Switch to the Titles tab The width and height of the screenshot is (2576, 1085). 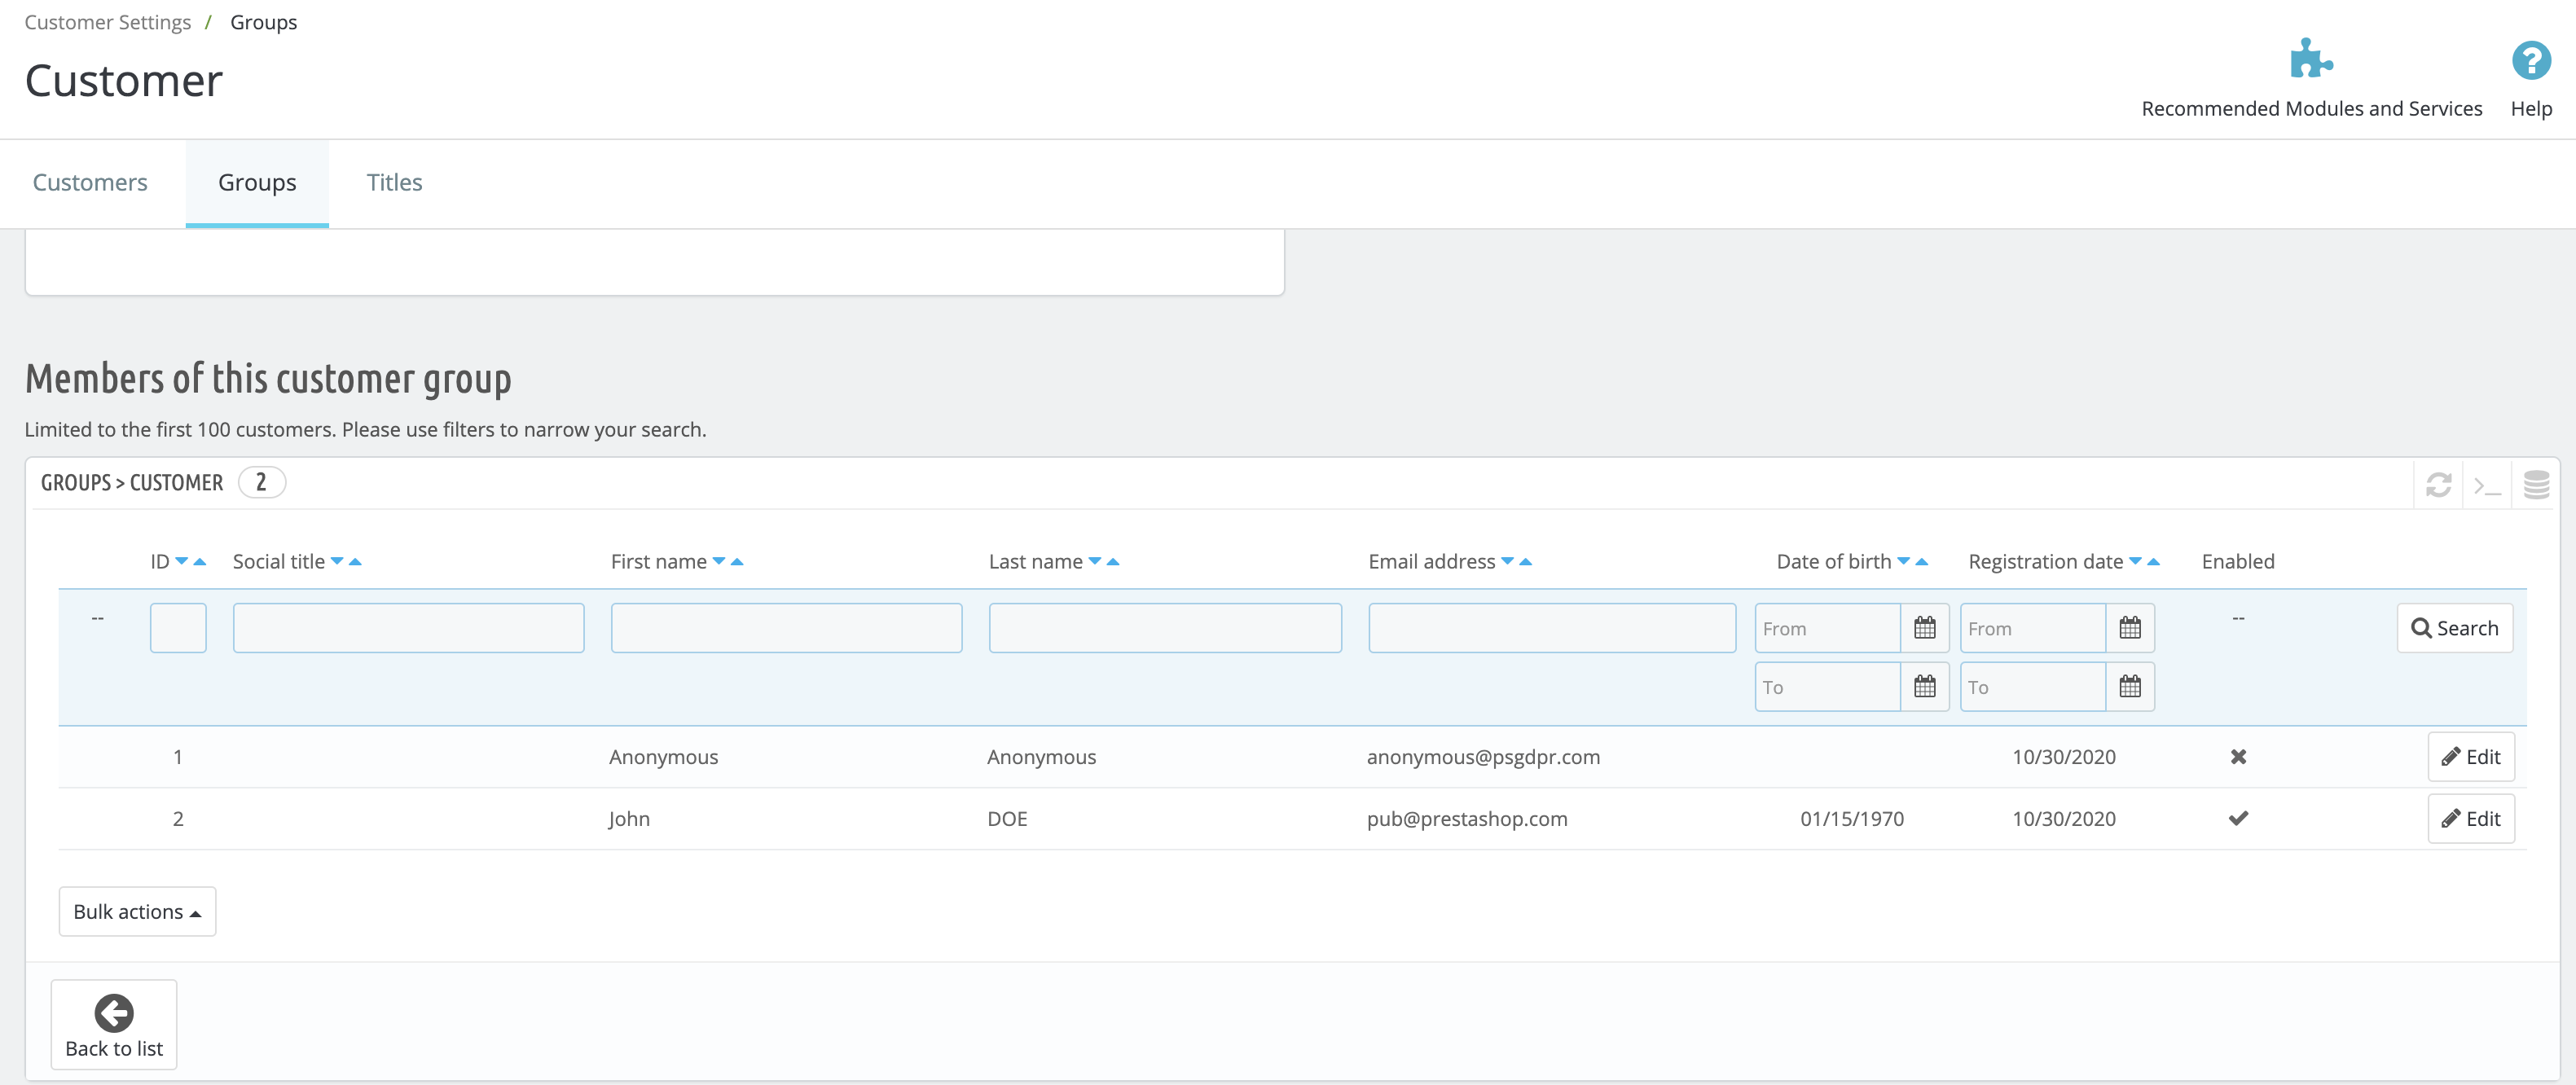click(x=394, y=182)
